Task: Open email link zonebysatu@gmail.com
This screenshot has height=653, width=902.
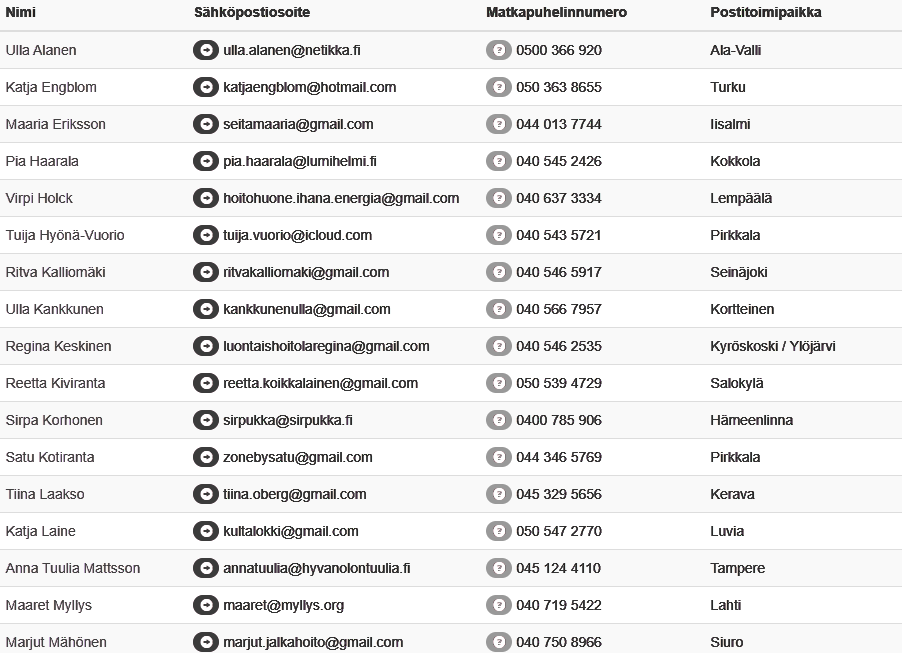Action: (x=297, y=457)
